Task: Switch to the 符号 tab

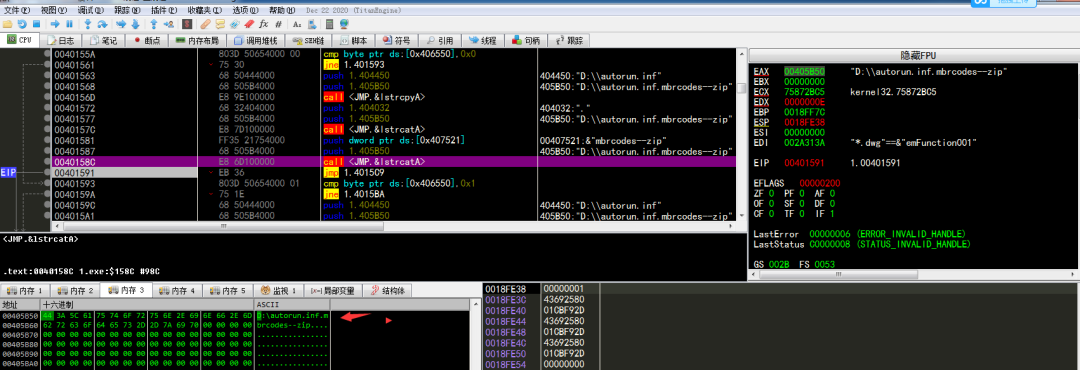Action: click(397, 41)
